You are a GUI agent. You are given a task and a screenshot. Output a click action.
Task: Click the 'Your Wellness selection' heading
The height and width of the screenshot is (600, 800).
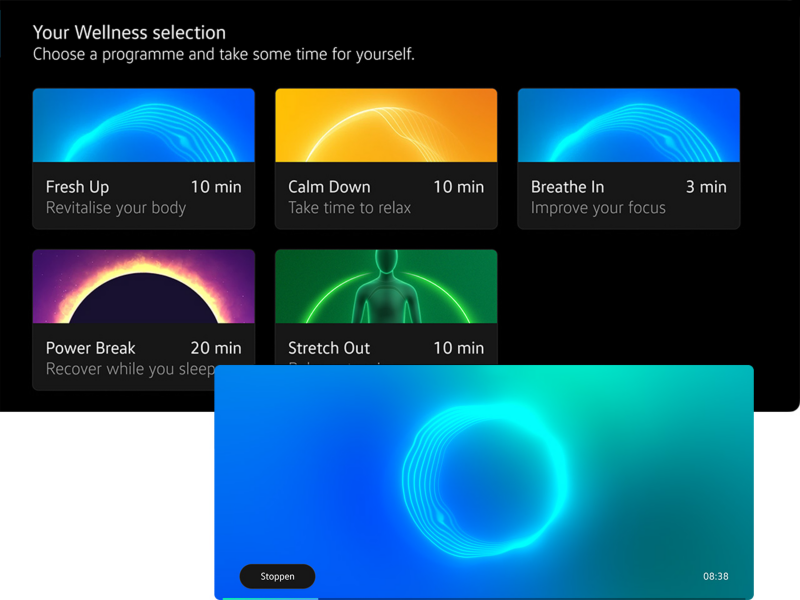pyautogui.click(x=129, y=33)
